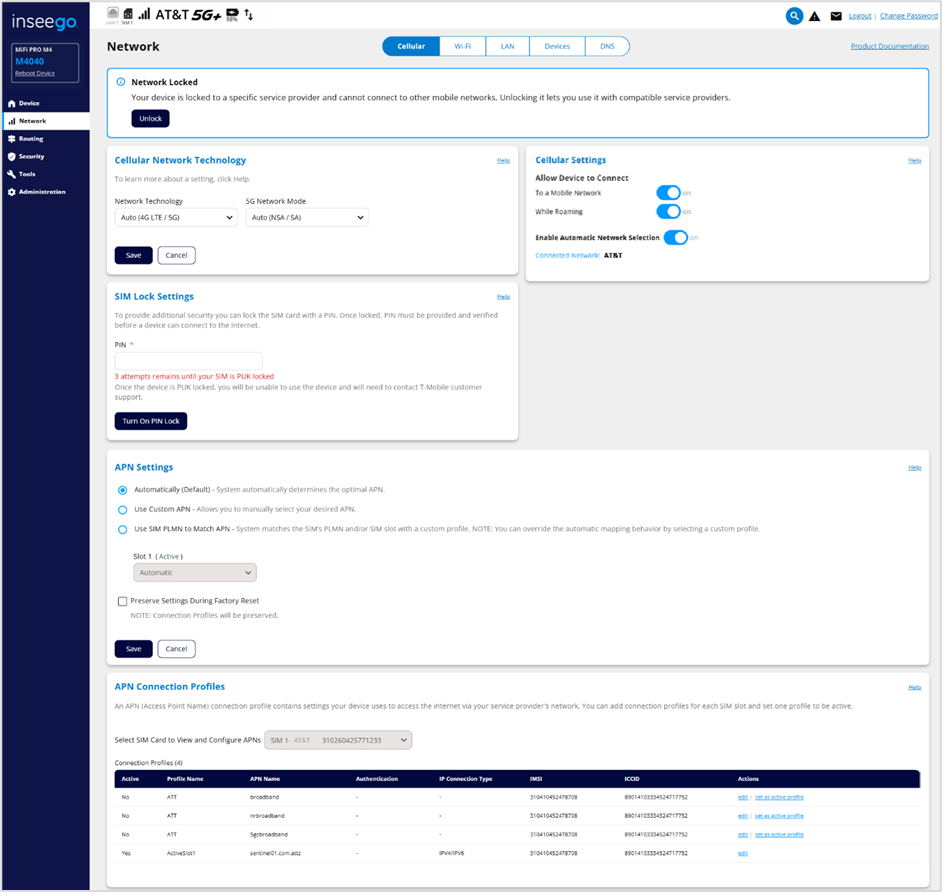Select the Use Custom APN radio button
The height and width of the screenshot is (892, 942).
pos(122,509)
